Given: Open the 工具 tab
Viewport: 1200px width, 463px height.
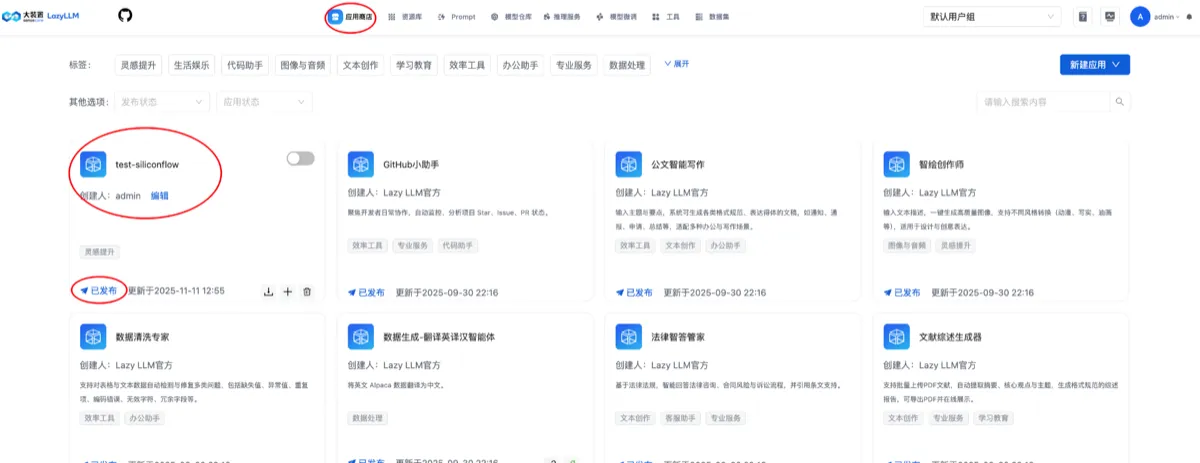Looking at the screenshot, I should [x=666, y=17].
